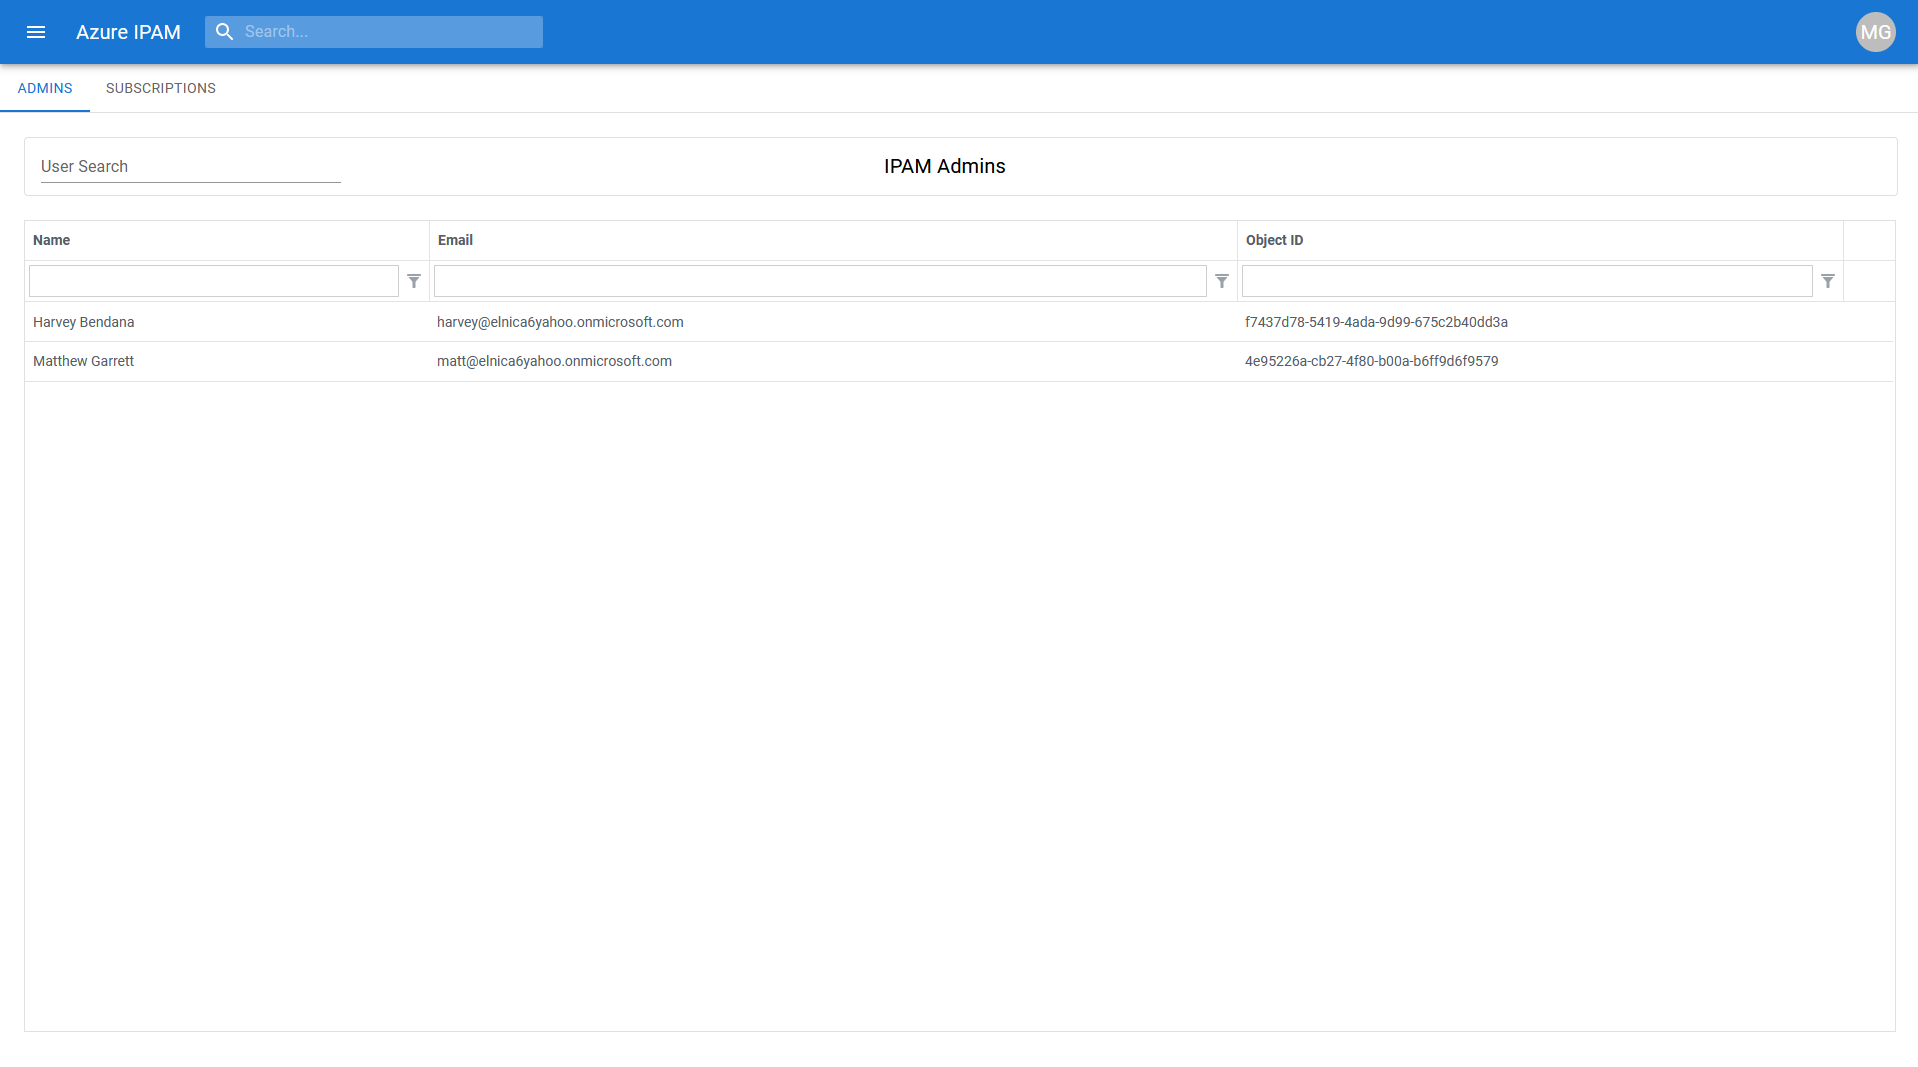Switch to the Subscriptions tab
1918x1067 pixels.
161,88
